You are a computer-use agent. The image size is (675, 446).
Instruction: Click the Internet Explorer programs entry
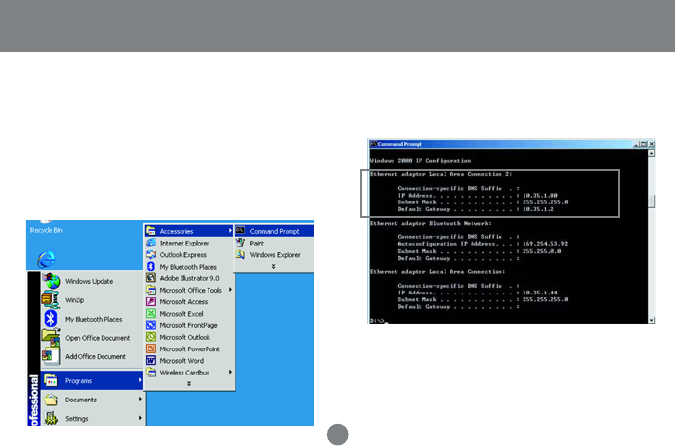tap(189, 243)
